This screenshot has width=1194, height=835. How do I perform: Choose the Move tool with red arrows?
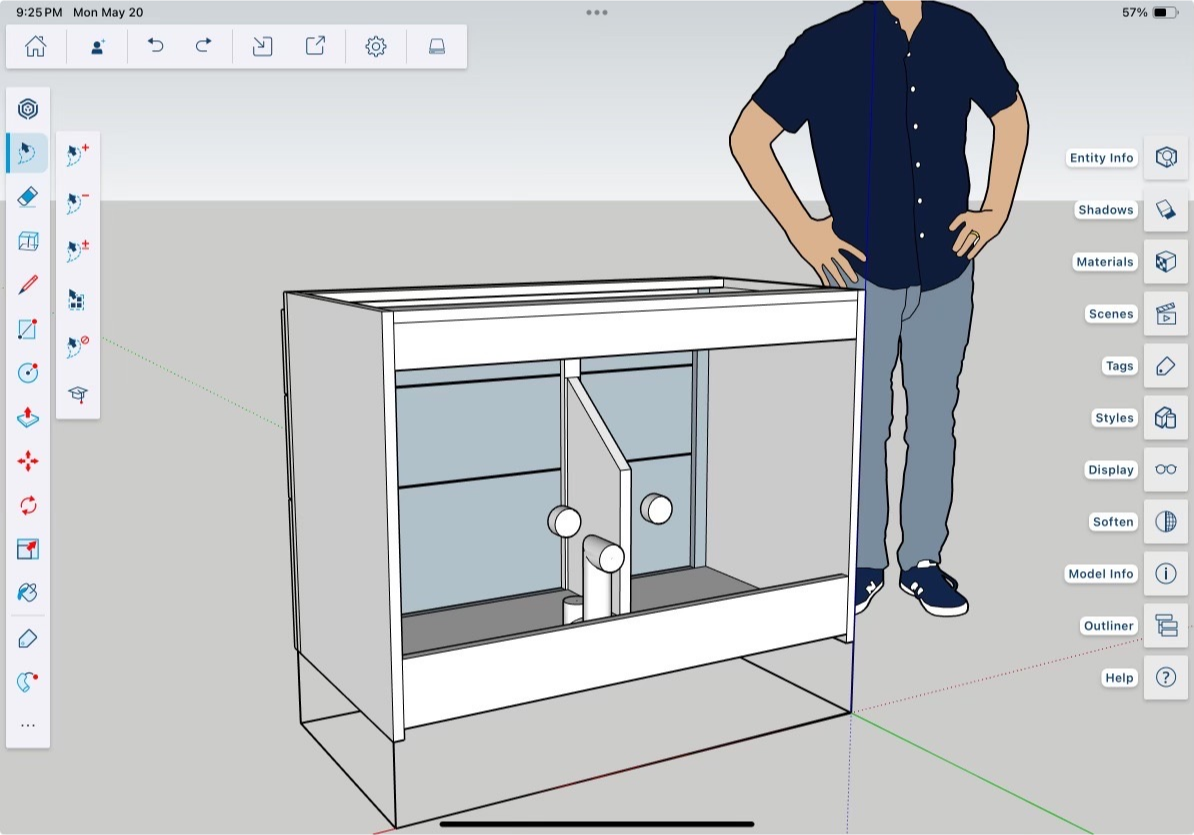(28, 461)
